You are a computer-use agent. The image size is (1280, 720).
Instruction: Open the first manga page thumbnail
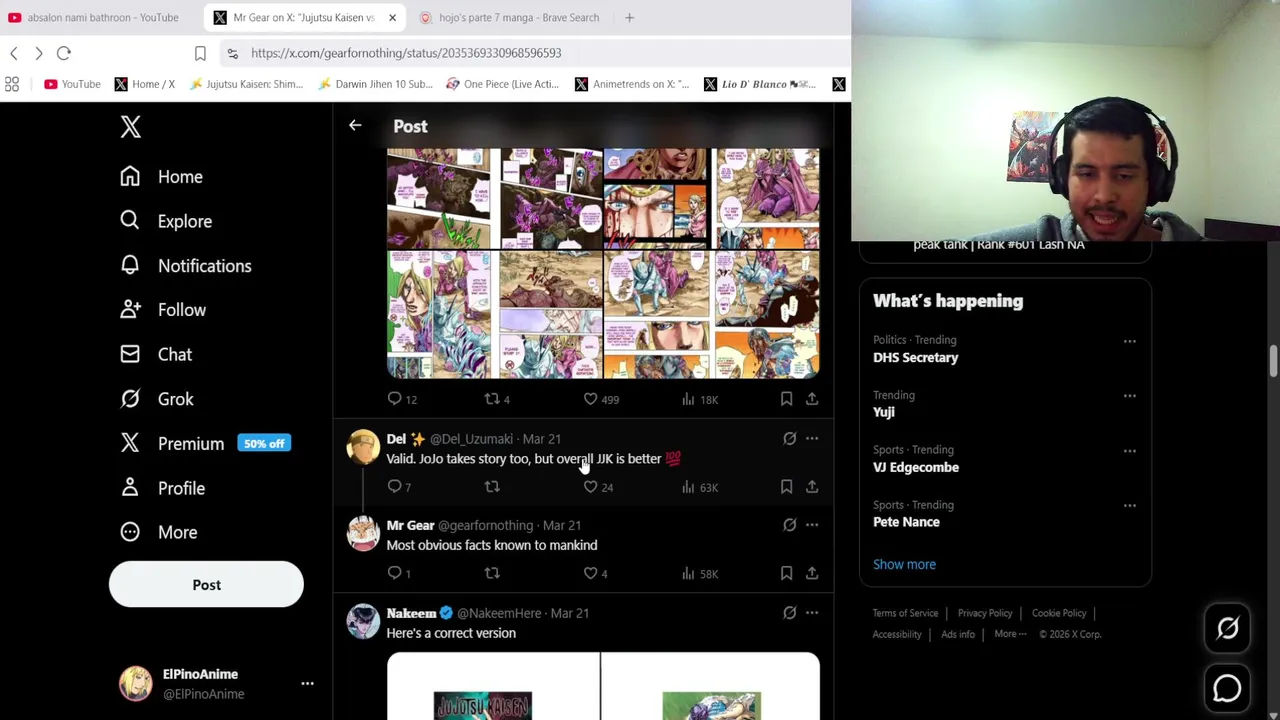coord(439,198)
